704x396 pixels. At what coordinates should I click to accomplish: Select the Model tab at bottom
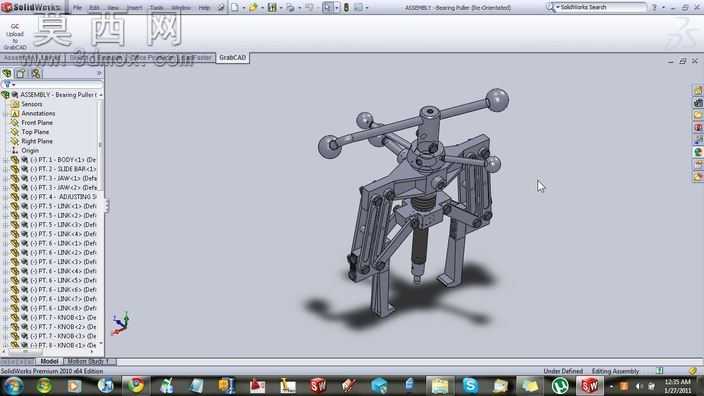(x=49, y=361)
